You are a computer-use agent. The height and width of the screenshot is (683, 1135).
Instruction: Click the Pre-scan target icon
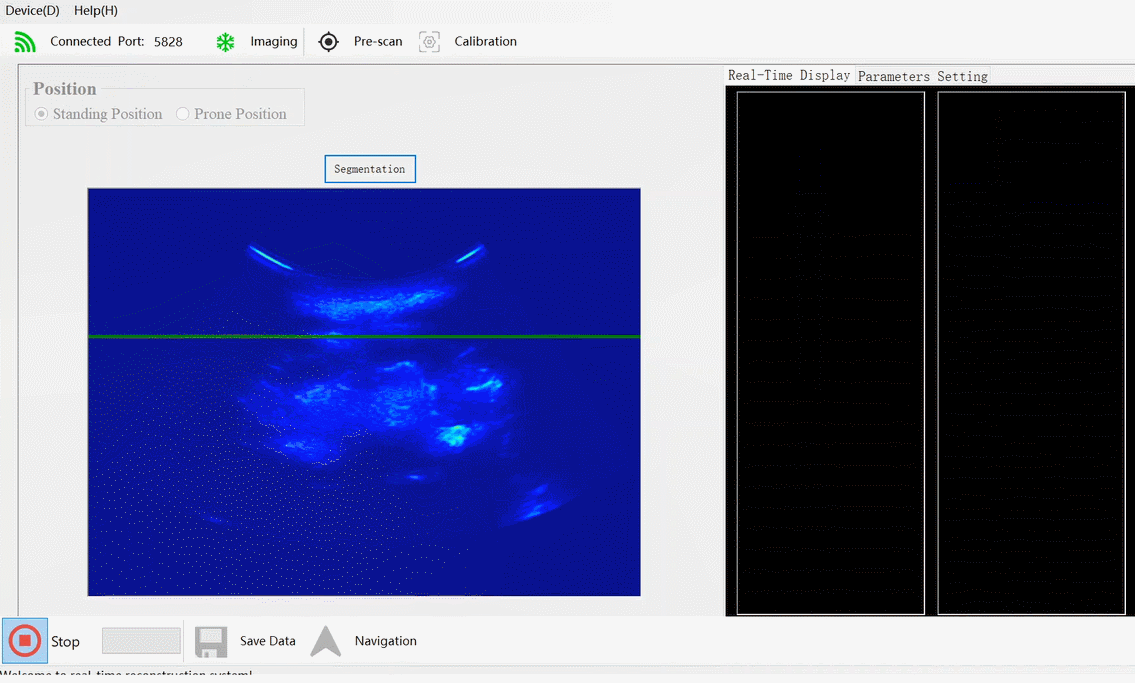coord(329,42)
